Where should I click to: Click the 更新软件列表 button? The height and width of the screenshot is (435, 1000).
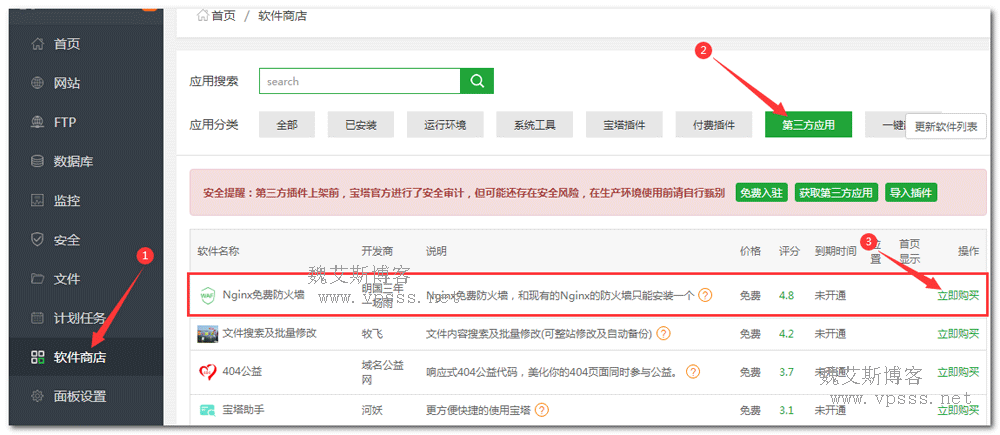[x=946, y=126]
